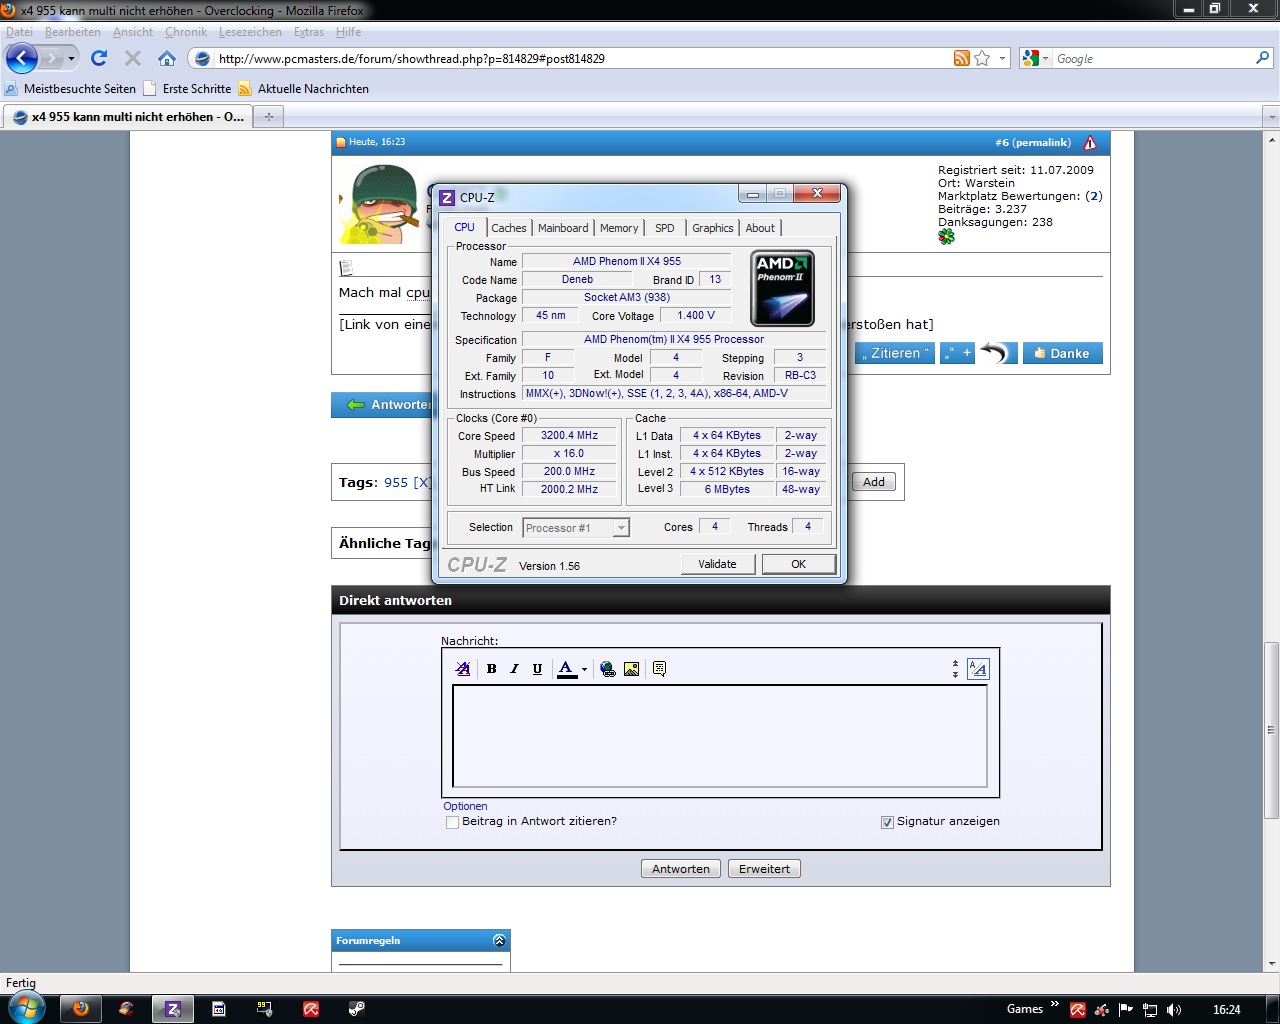The height and width of the screenshot is (1024, 1280).
Task: Stop loading the page with the X icon
Action: click(133, 58)
